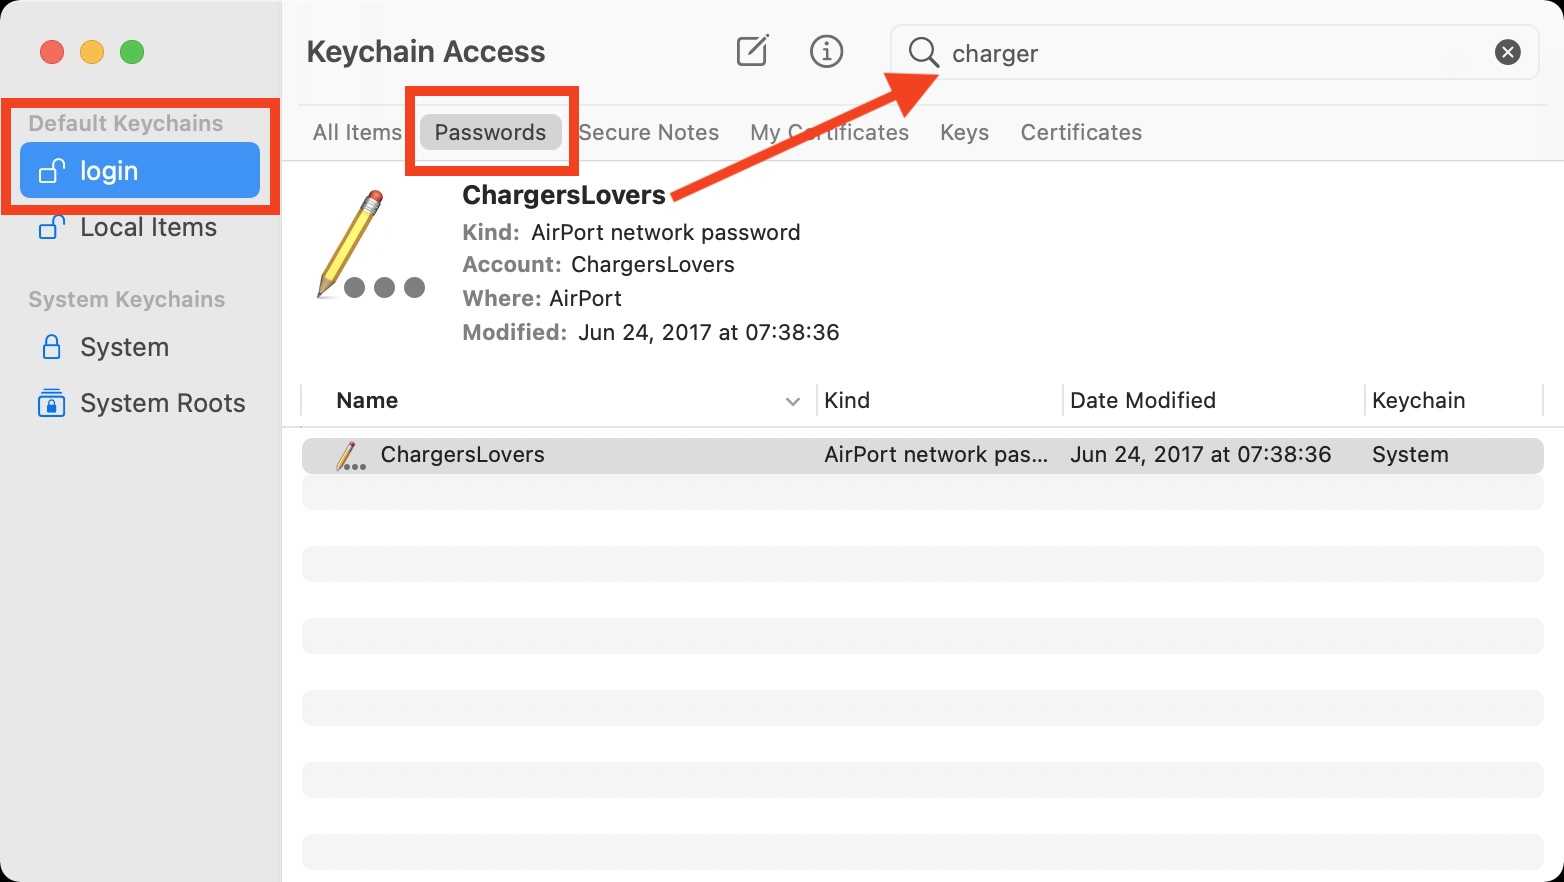
Task: Click the System keychain lock icon
Action: pos(51,347)
